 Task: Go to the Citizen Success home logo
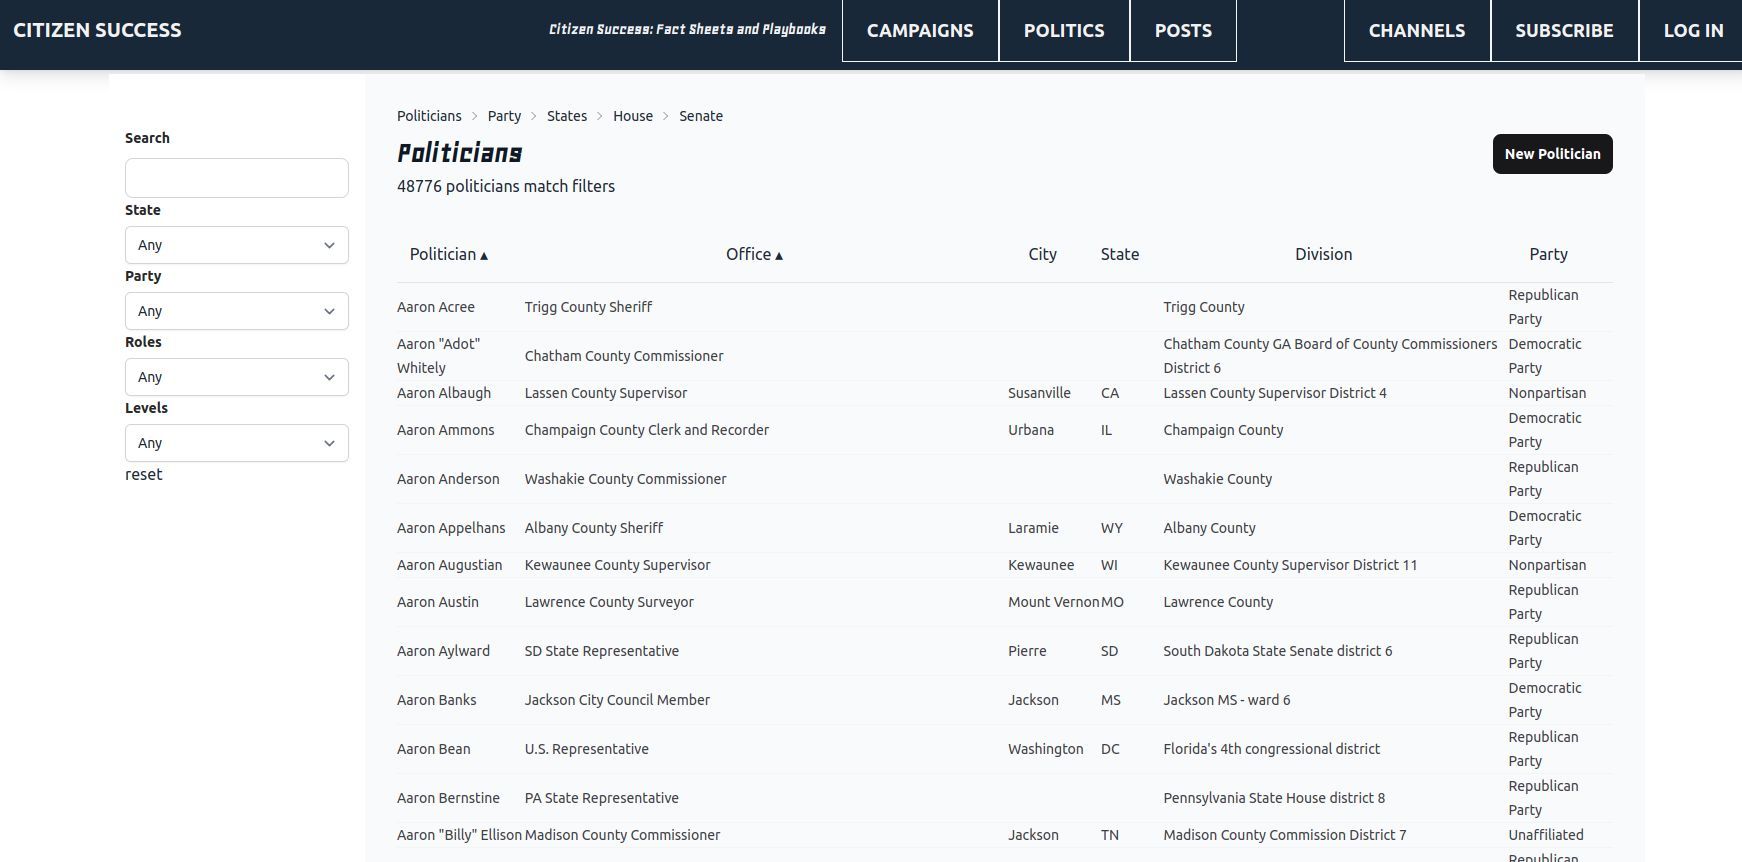97,30
